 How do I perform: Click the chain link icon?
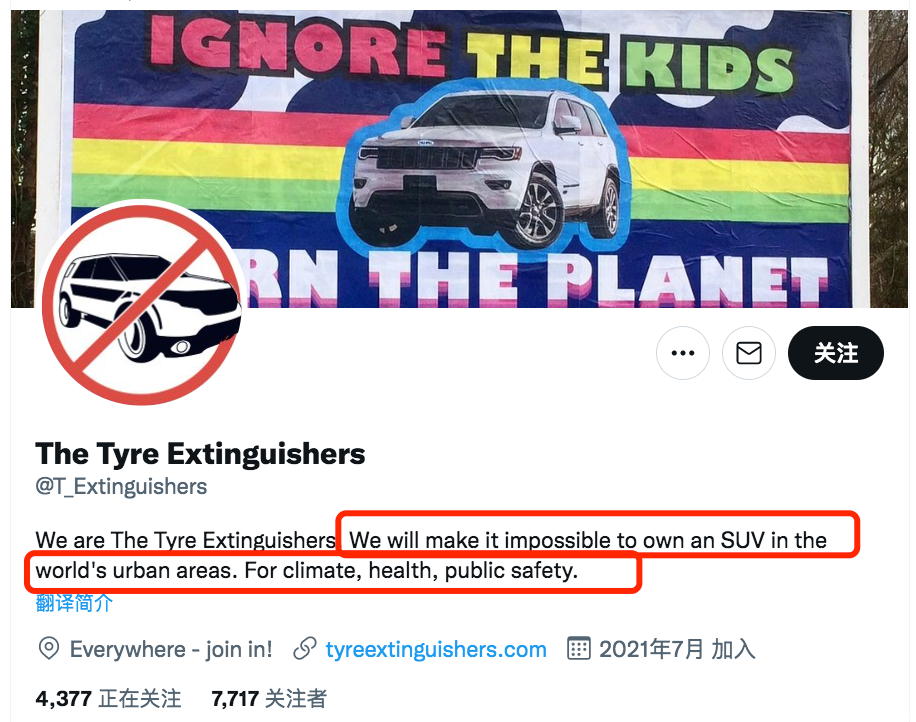(305, 649)
